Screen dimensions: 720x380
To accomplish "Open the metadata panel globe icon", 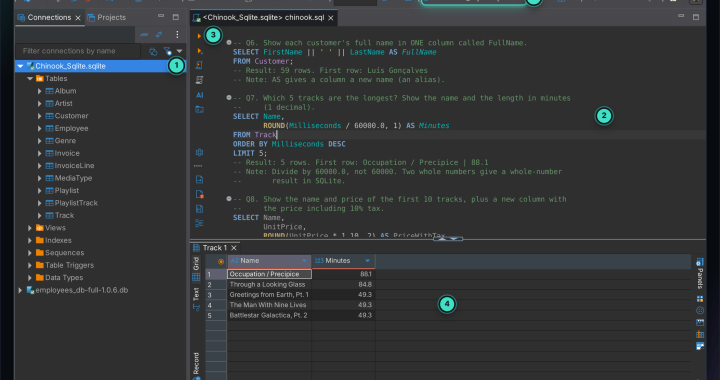I will point(700,311).
